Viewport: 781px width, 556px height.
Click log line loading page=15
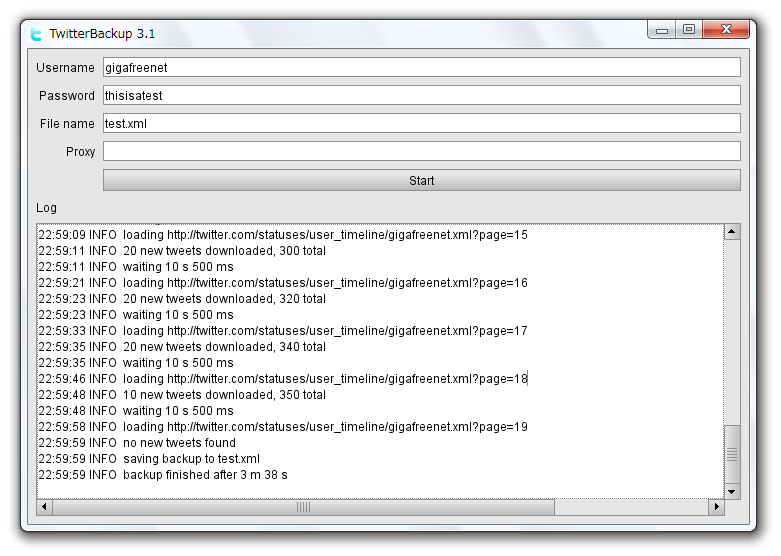click(x=283, y=235)
